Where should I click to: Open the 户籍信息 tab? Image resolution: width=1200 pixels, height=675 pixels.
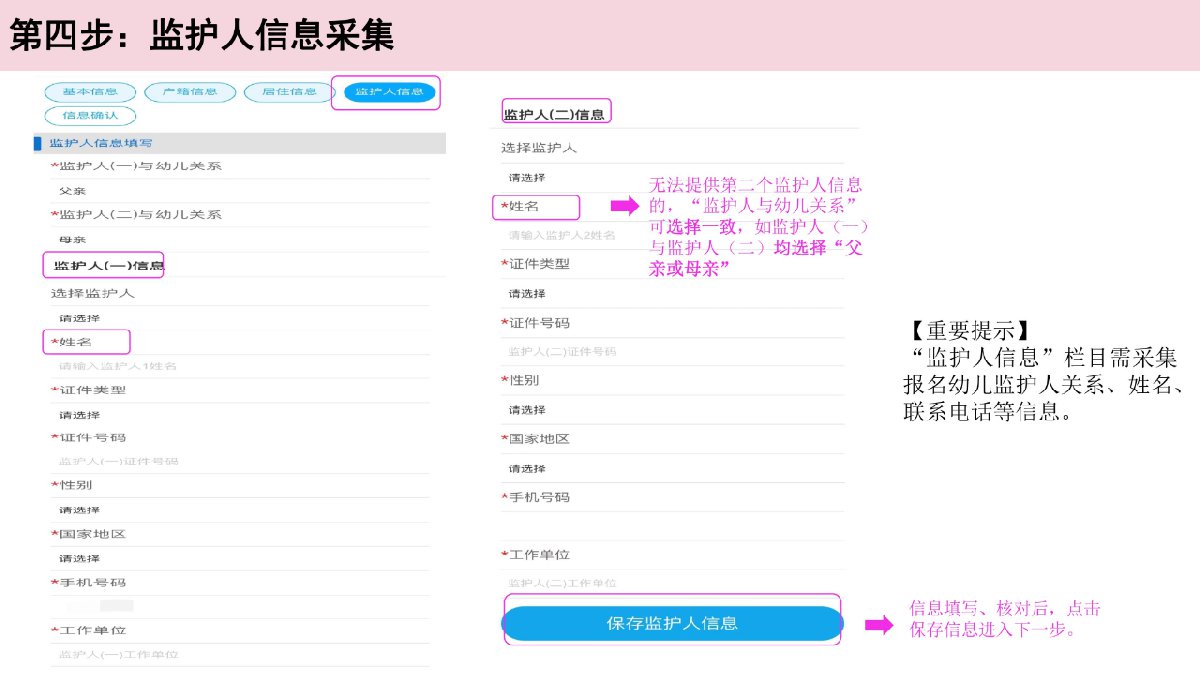[x=190, y=92]
